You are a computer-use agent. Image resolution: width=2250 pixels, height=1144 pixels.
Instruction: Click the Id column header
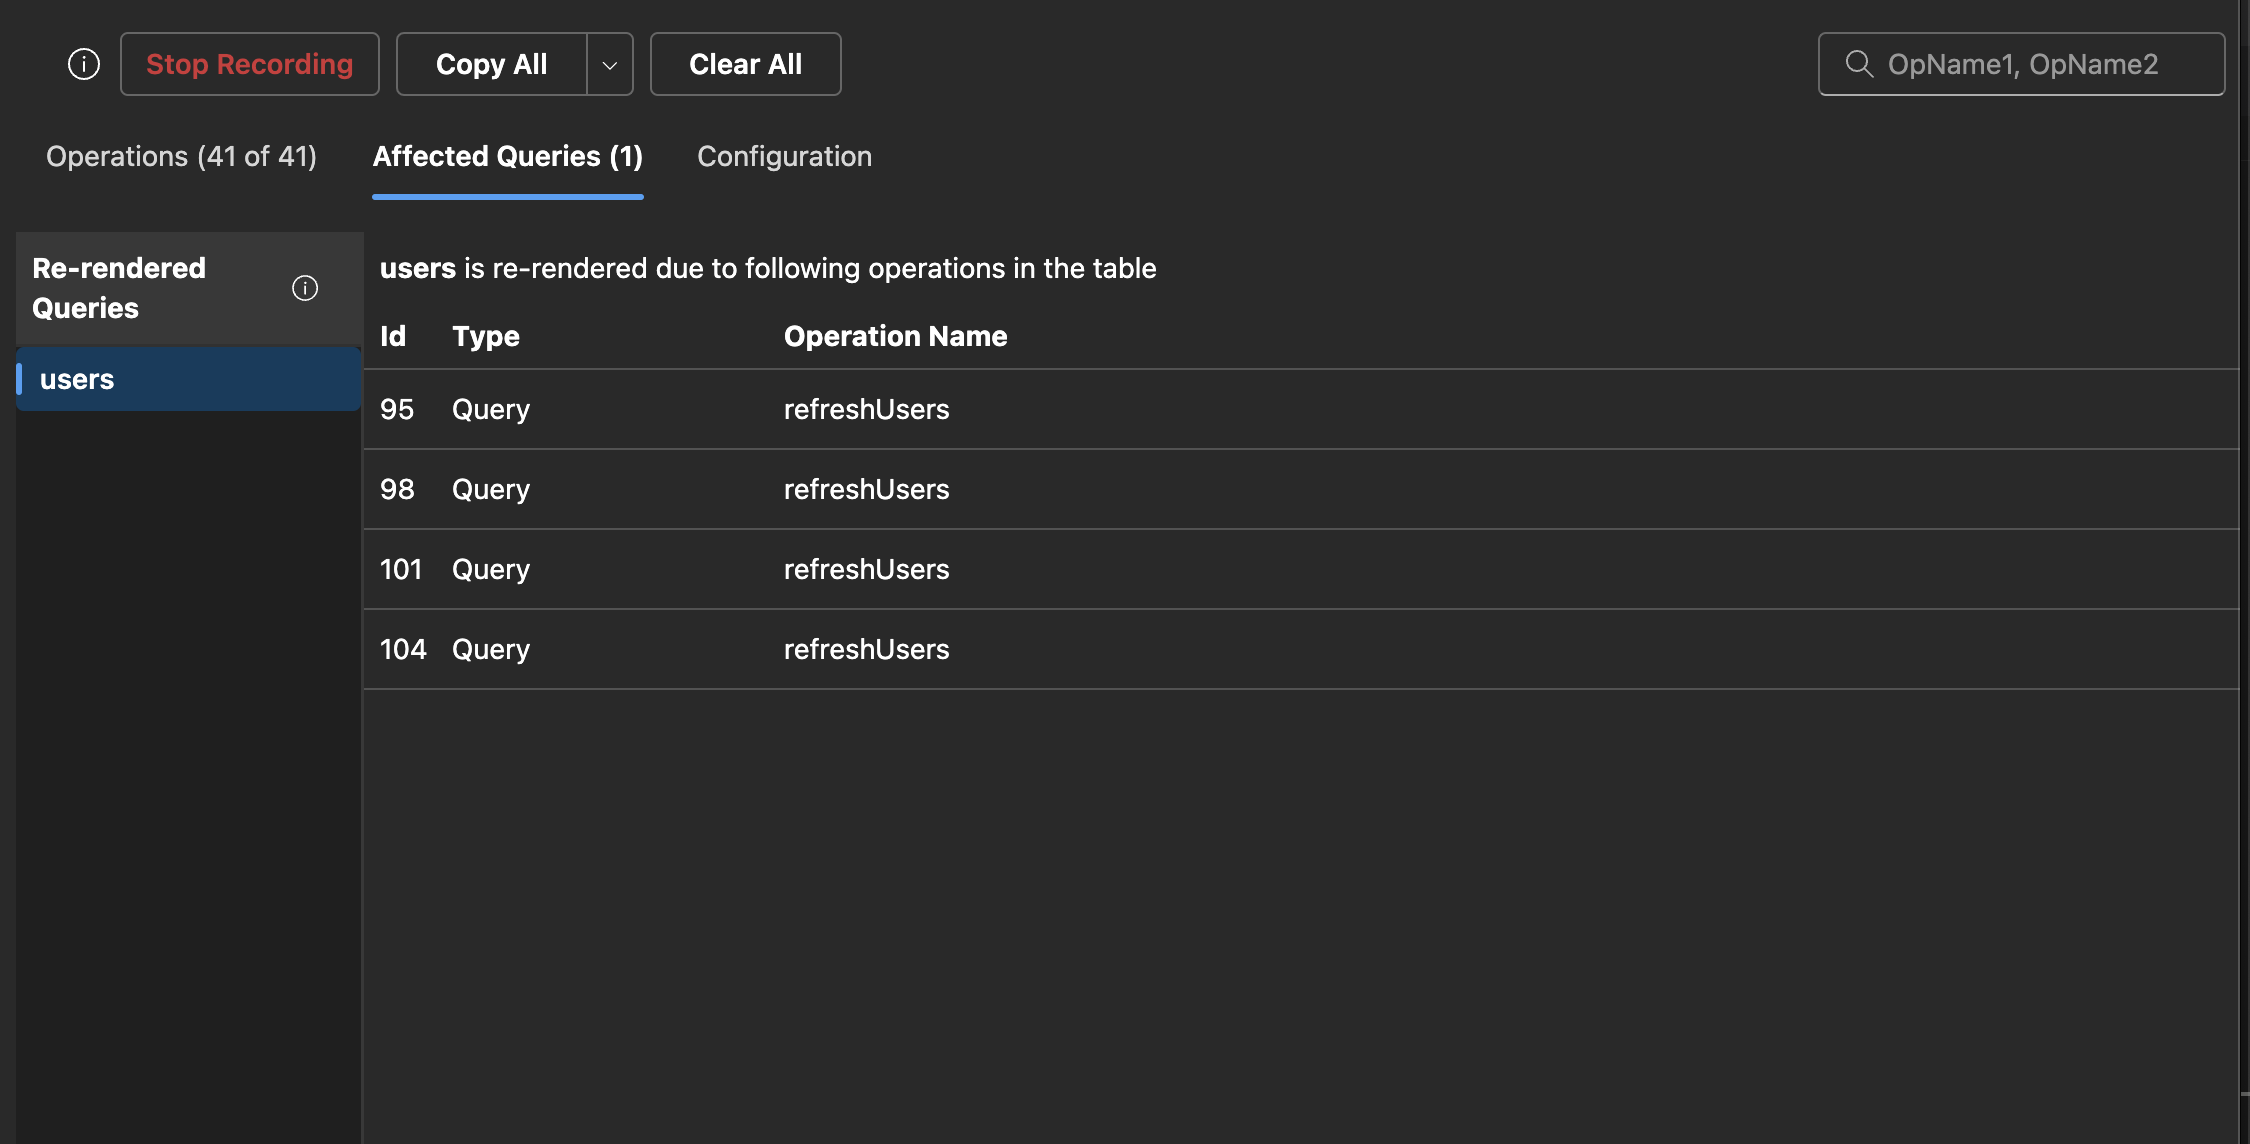393,336
